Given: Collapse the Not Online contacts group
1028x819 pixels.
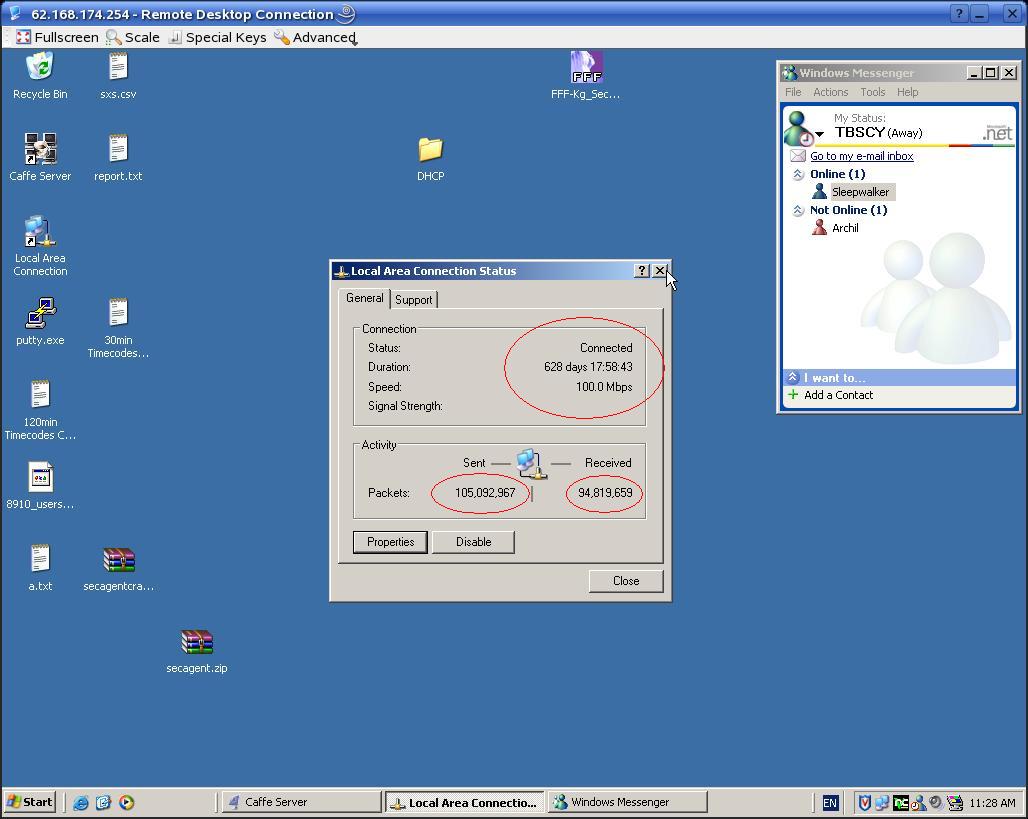Looking at the screenshot, I should pos(798,210).
